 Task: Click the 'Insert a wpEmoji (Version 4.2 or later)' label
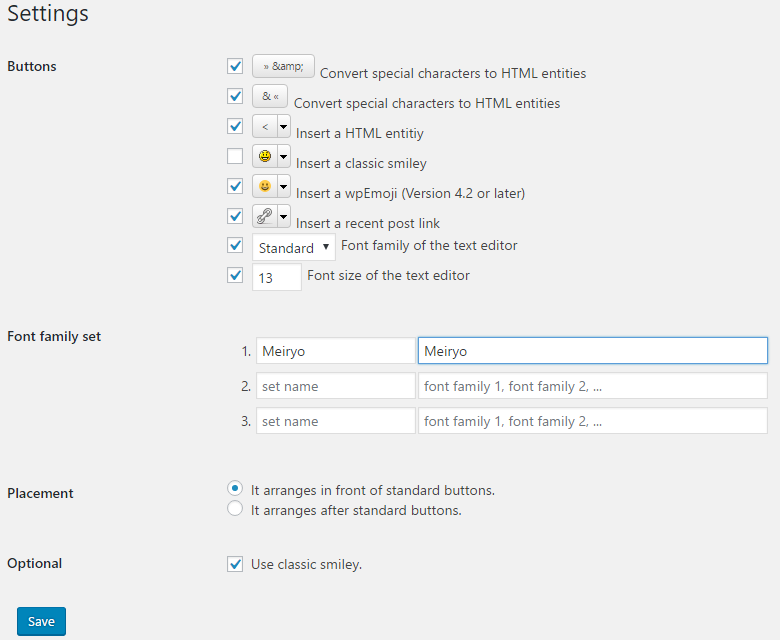(x=410, y=193)
